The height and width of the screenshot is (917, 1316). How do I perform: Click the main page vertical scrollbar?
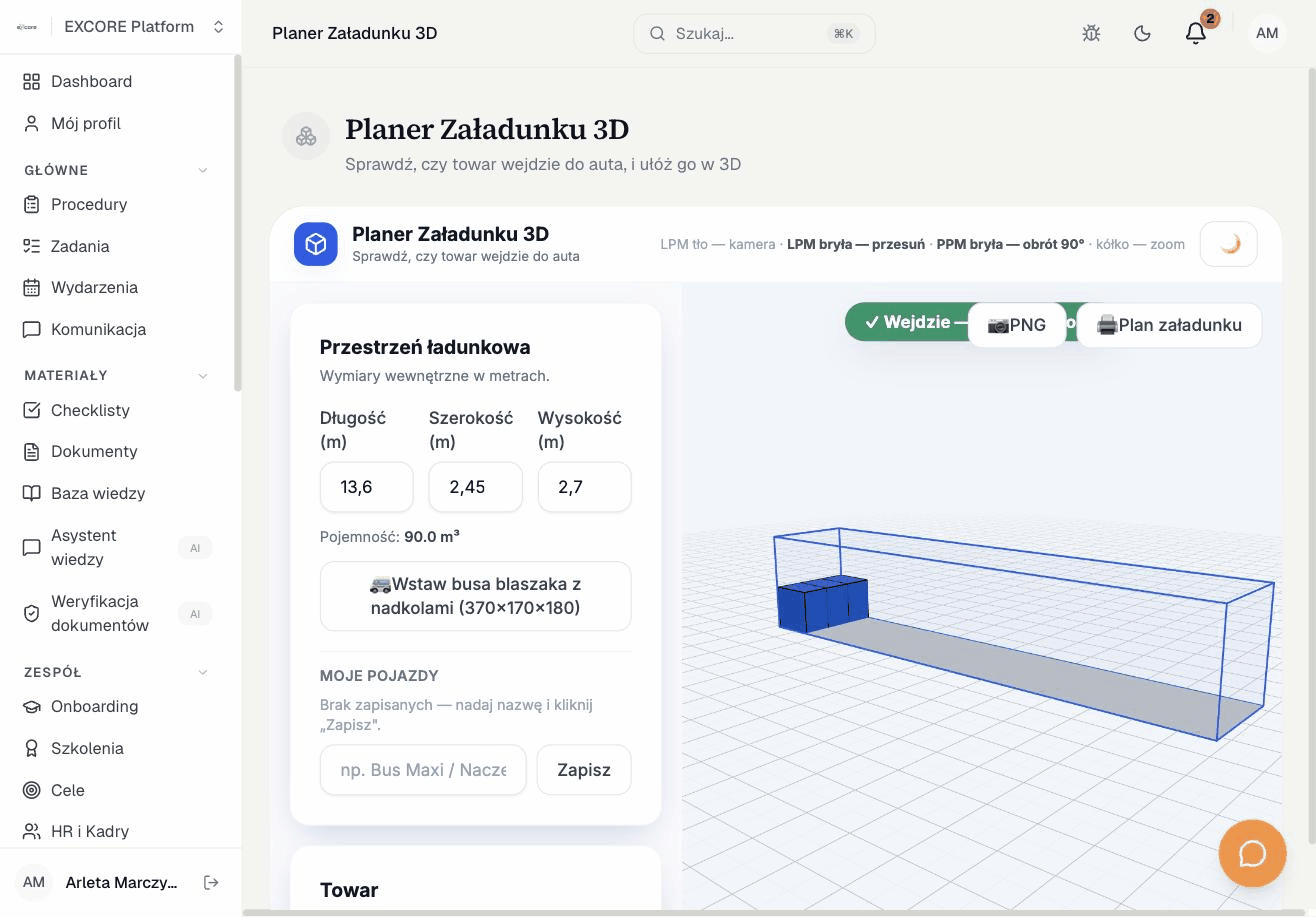tap(1312, 455)
